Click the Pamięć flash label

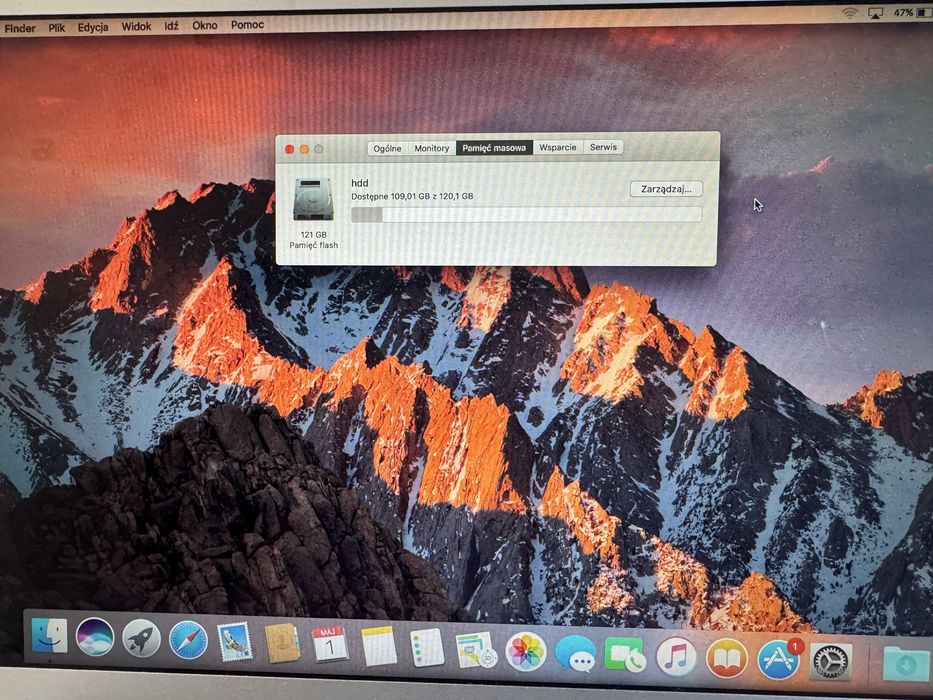tap(314, 245)
